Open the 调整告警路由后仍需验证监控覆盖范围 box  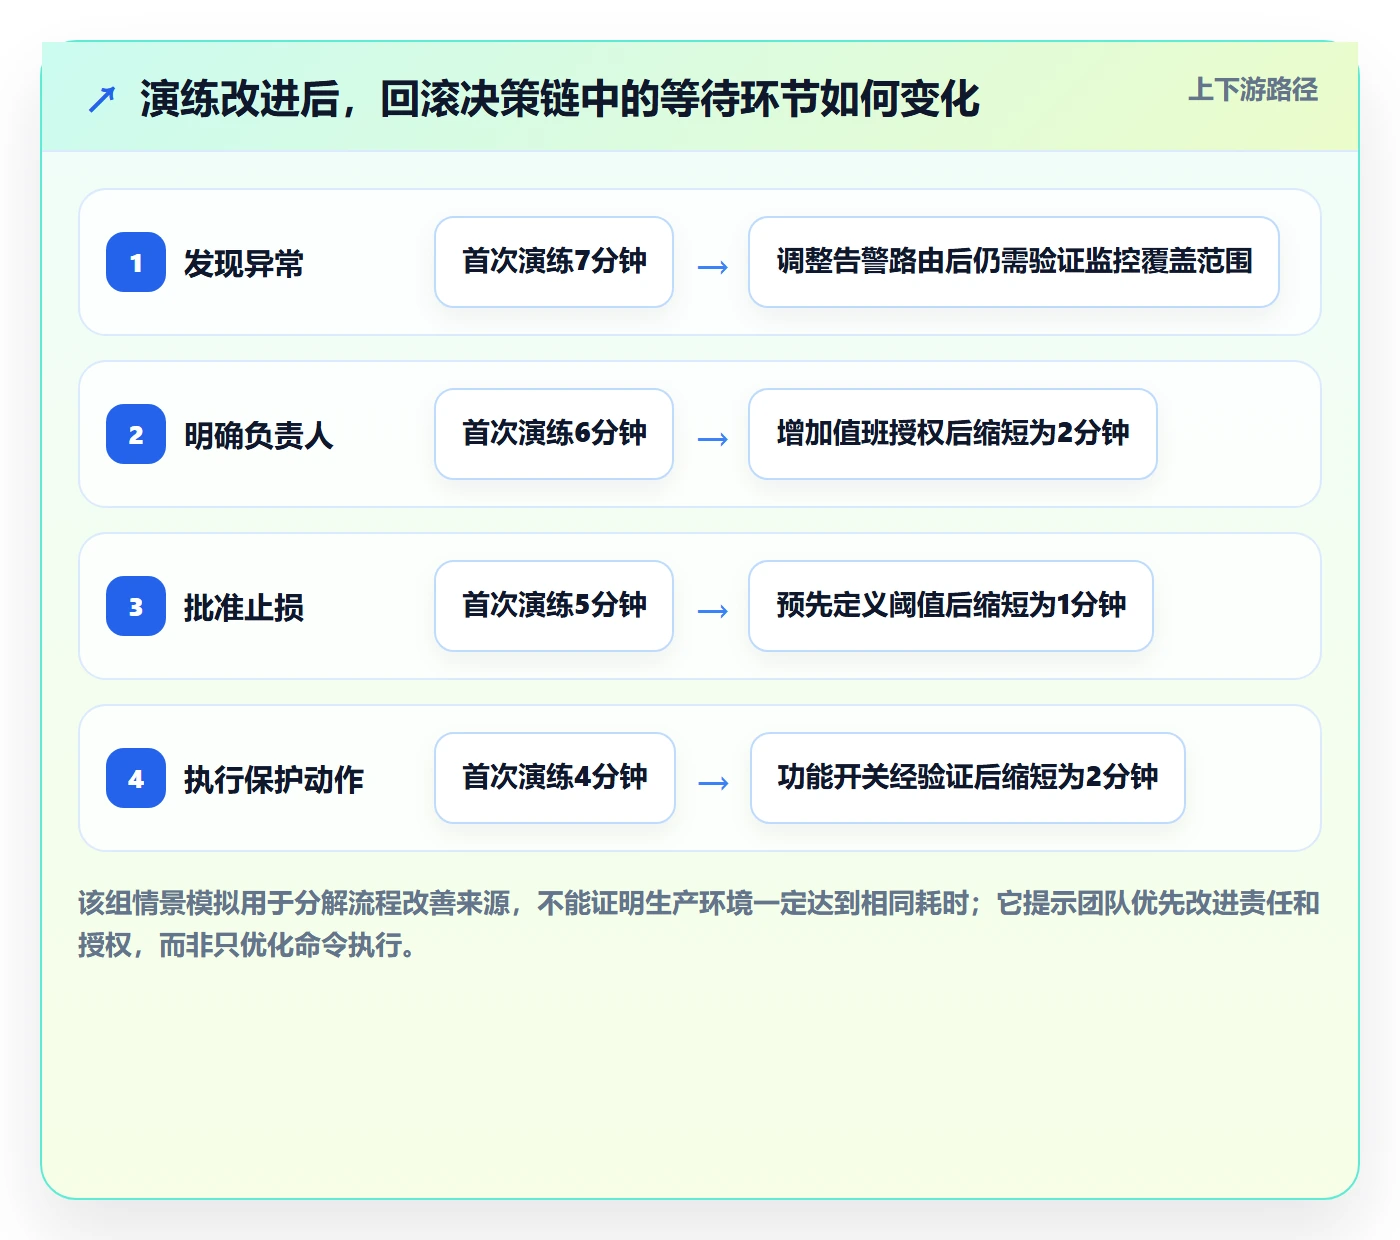tap(1014, 262)
